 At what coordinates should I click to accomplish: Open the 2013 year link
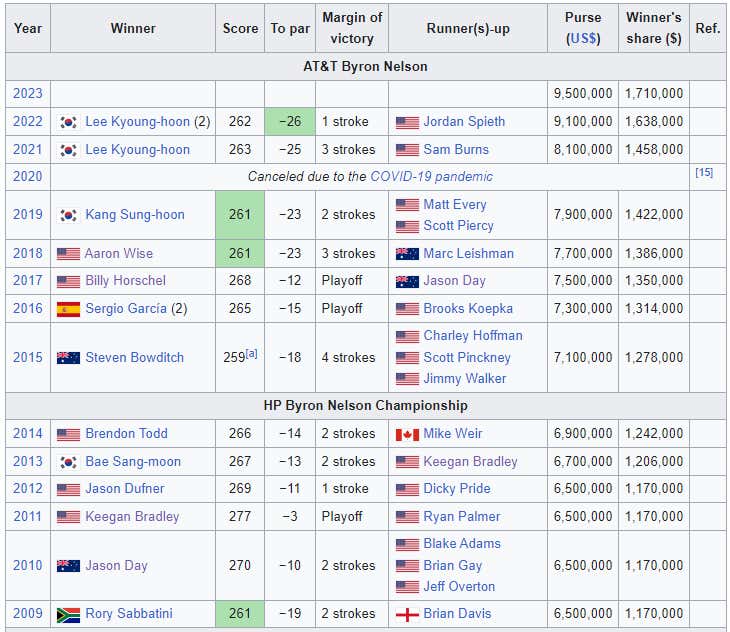(27, 462)
